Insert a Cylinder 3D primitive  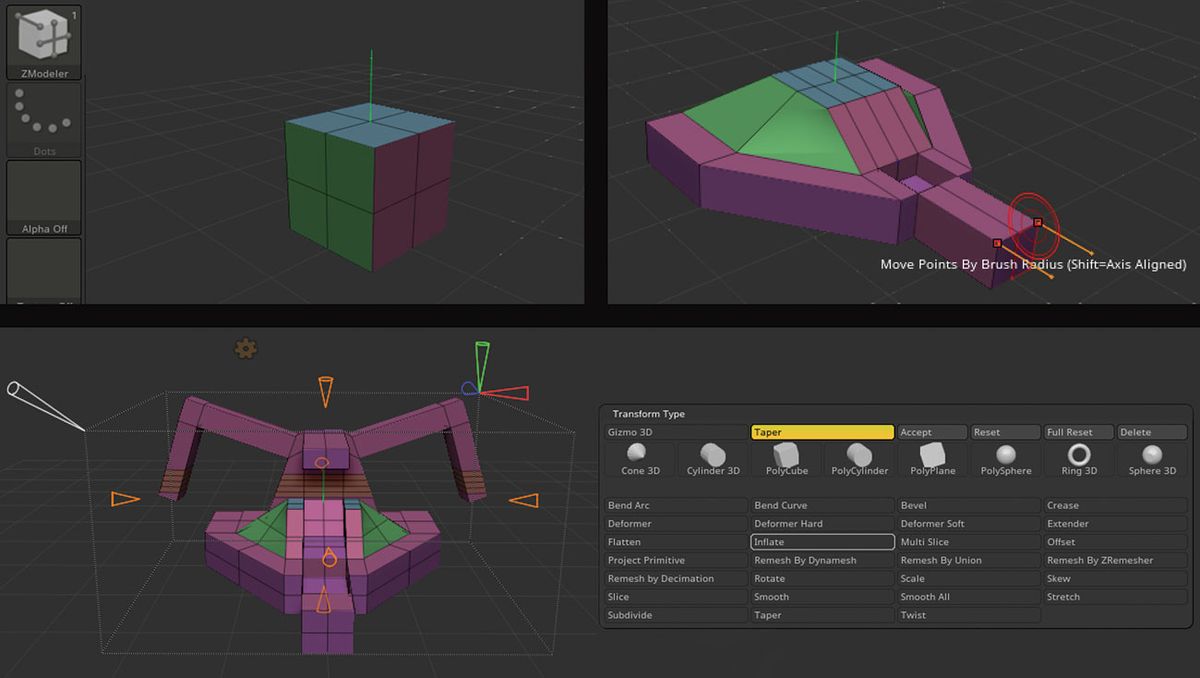coord(712,460)
